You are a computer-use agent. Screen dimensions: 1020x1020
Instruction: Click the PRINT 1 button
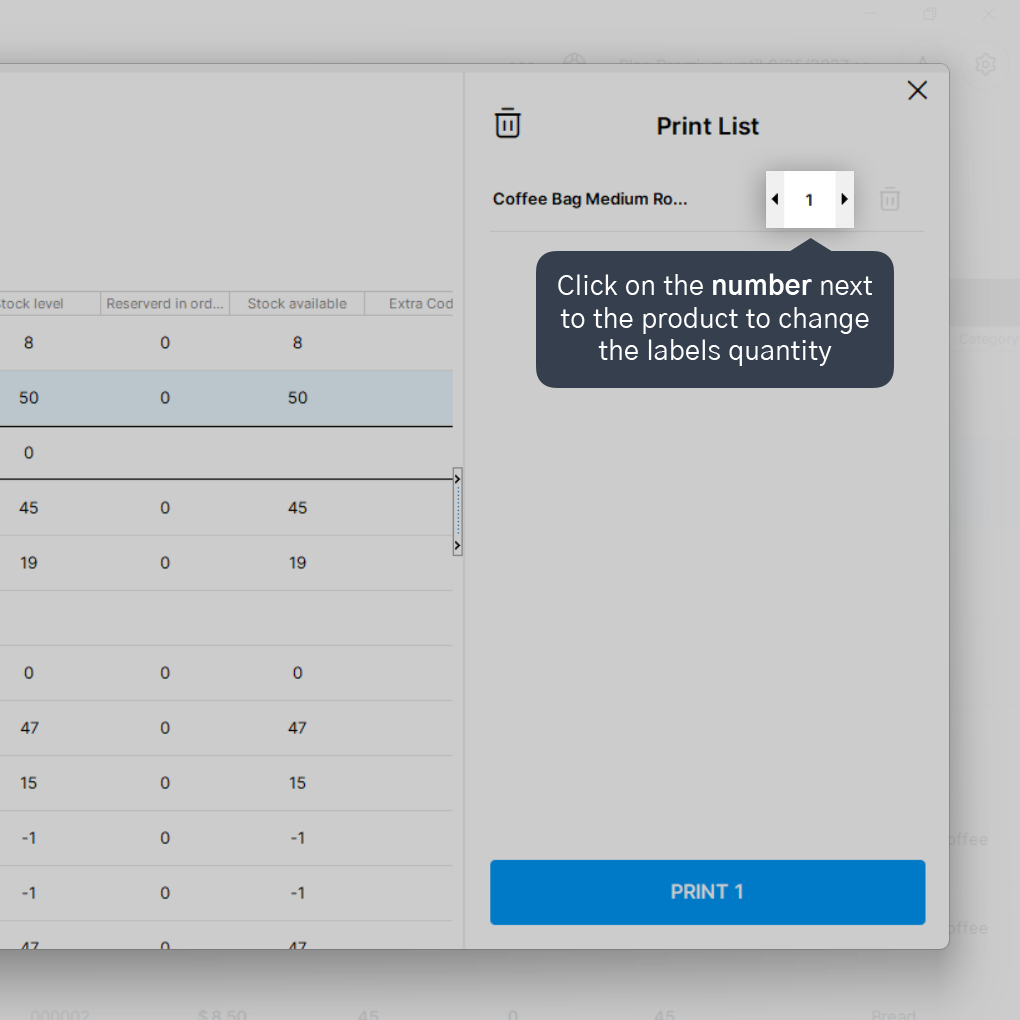click(x=707, y=892)
